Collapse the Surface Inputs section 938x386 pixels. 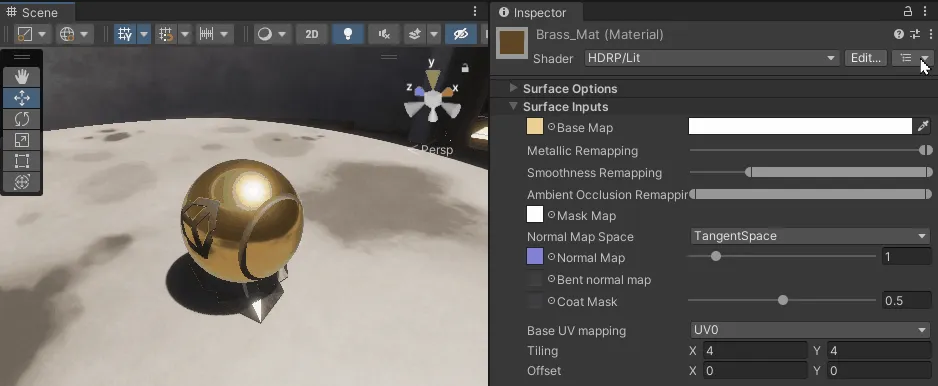pyautogui.click(x=513, y=107)
